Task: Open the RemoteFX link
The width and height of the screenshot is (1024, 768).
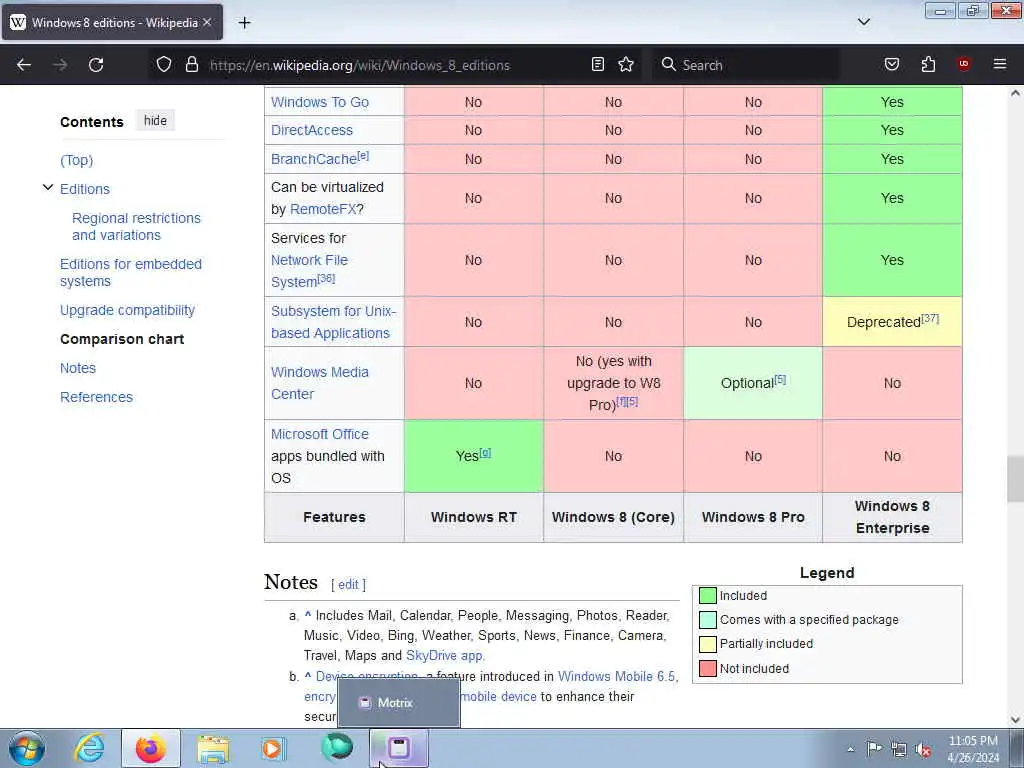Action: coord(323,209)
